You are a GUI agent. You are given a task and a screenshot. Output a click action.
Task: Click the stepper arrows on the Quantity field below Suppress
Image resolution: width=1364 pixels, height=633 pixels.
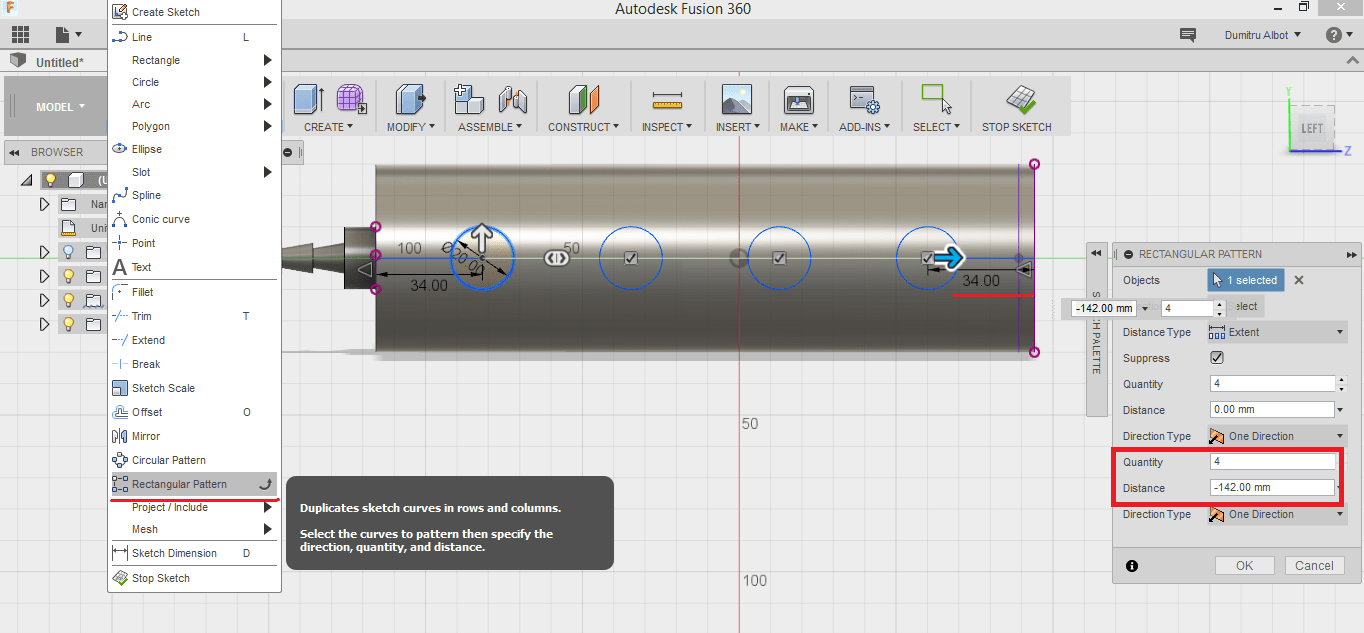coord(1342,384)
